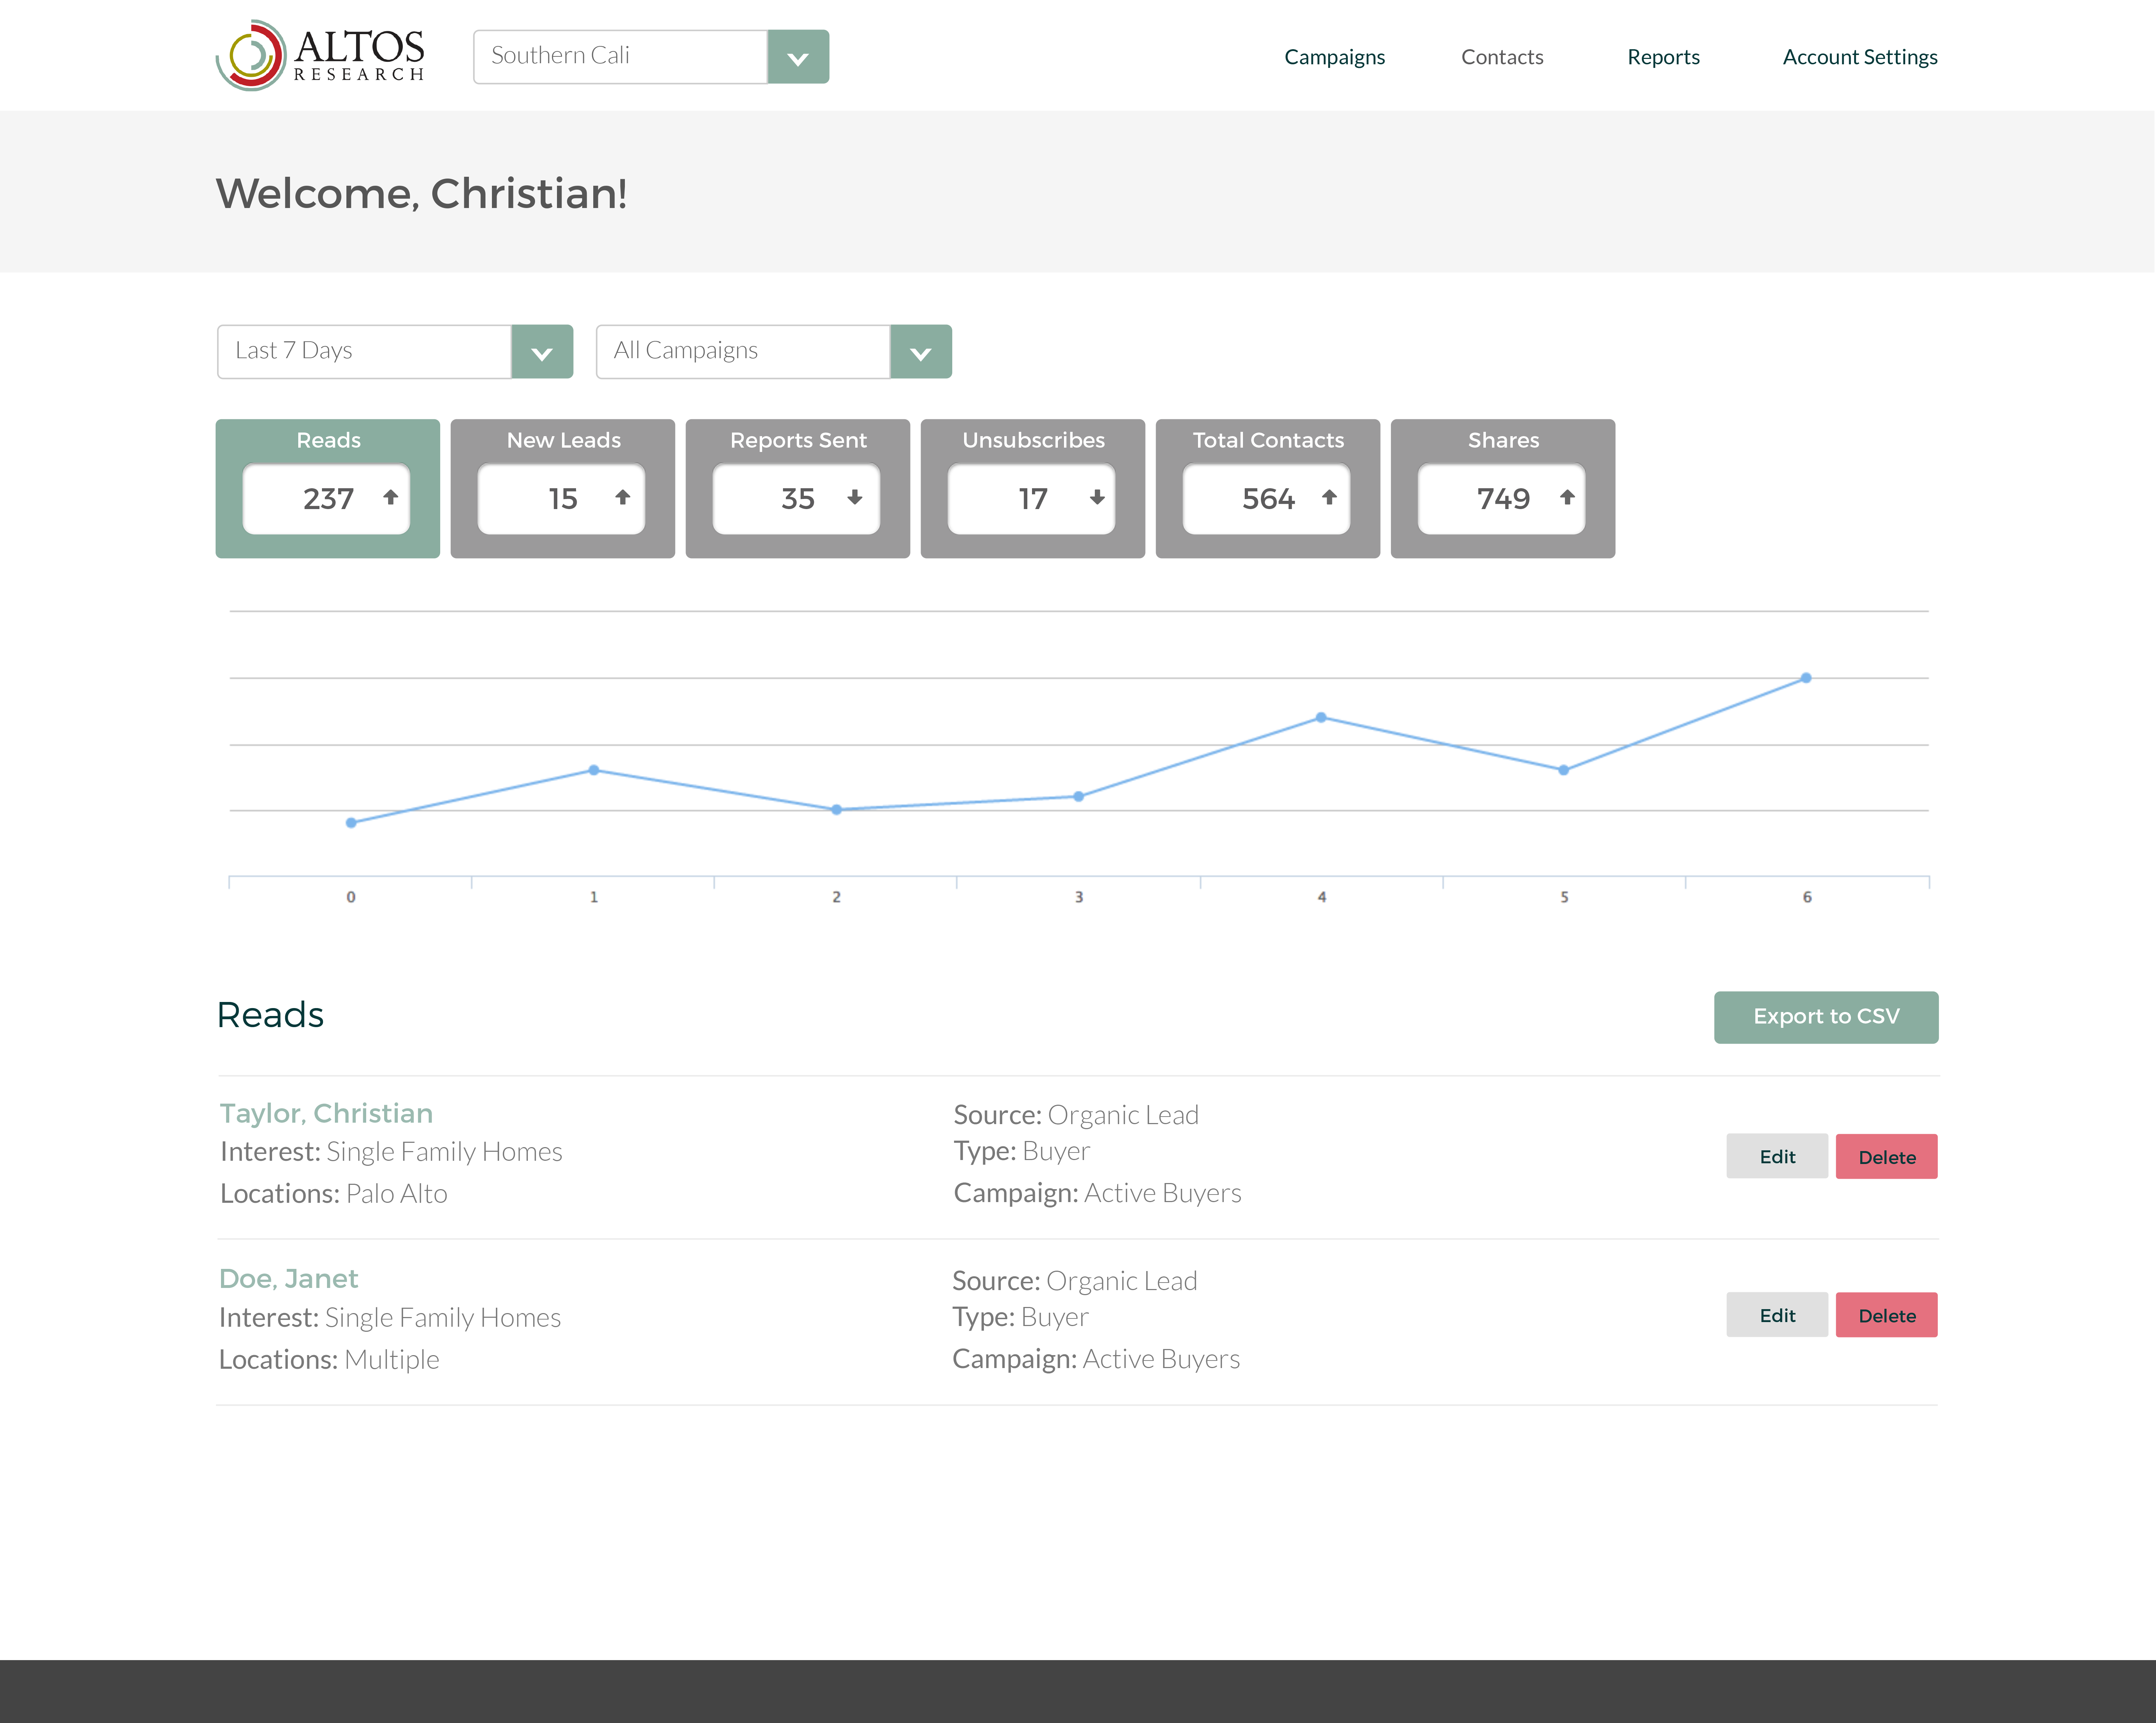The image size is (2156, 1723).
Task: Expand the Southern Cali dropdown arrow
Action: [x=798, y=57]
